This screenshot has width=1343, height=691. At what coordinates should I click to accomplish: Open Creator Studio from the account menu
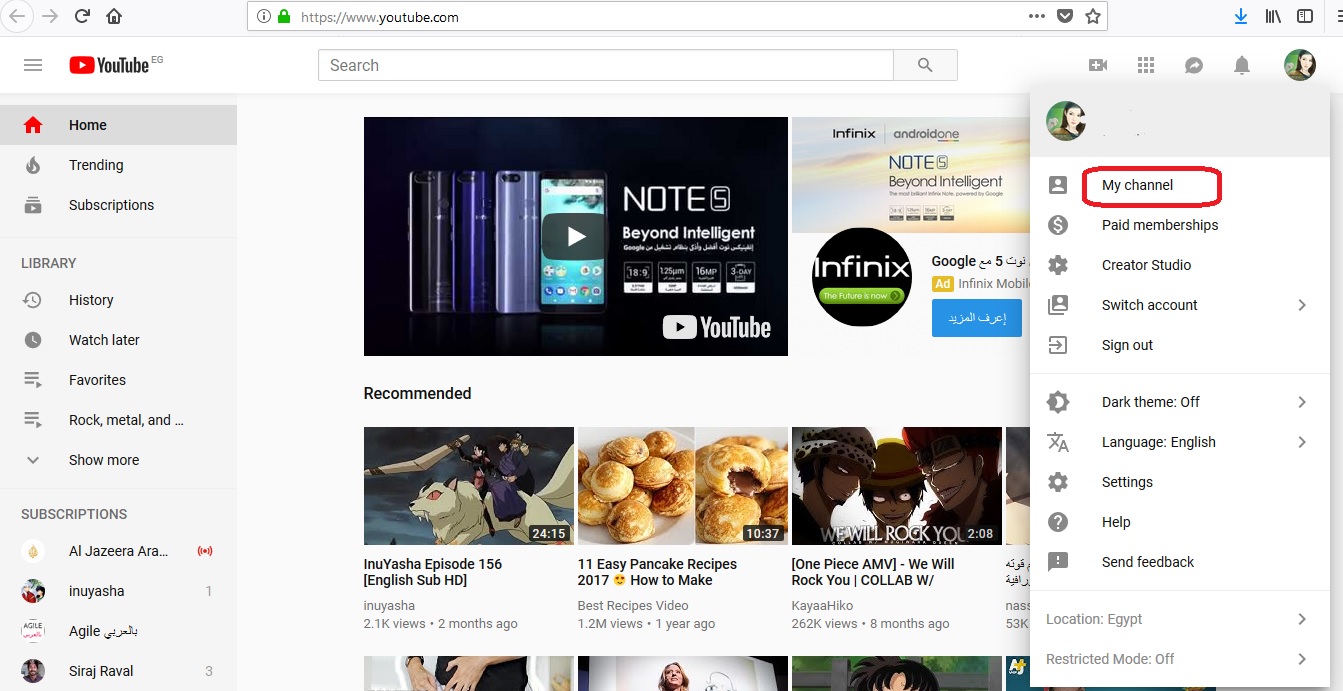coord(1146,265)
